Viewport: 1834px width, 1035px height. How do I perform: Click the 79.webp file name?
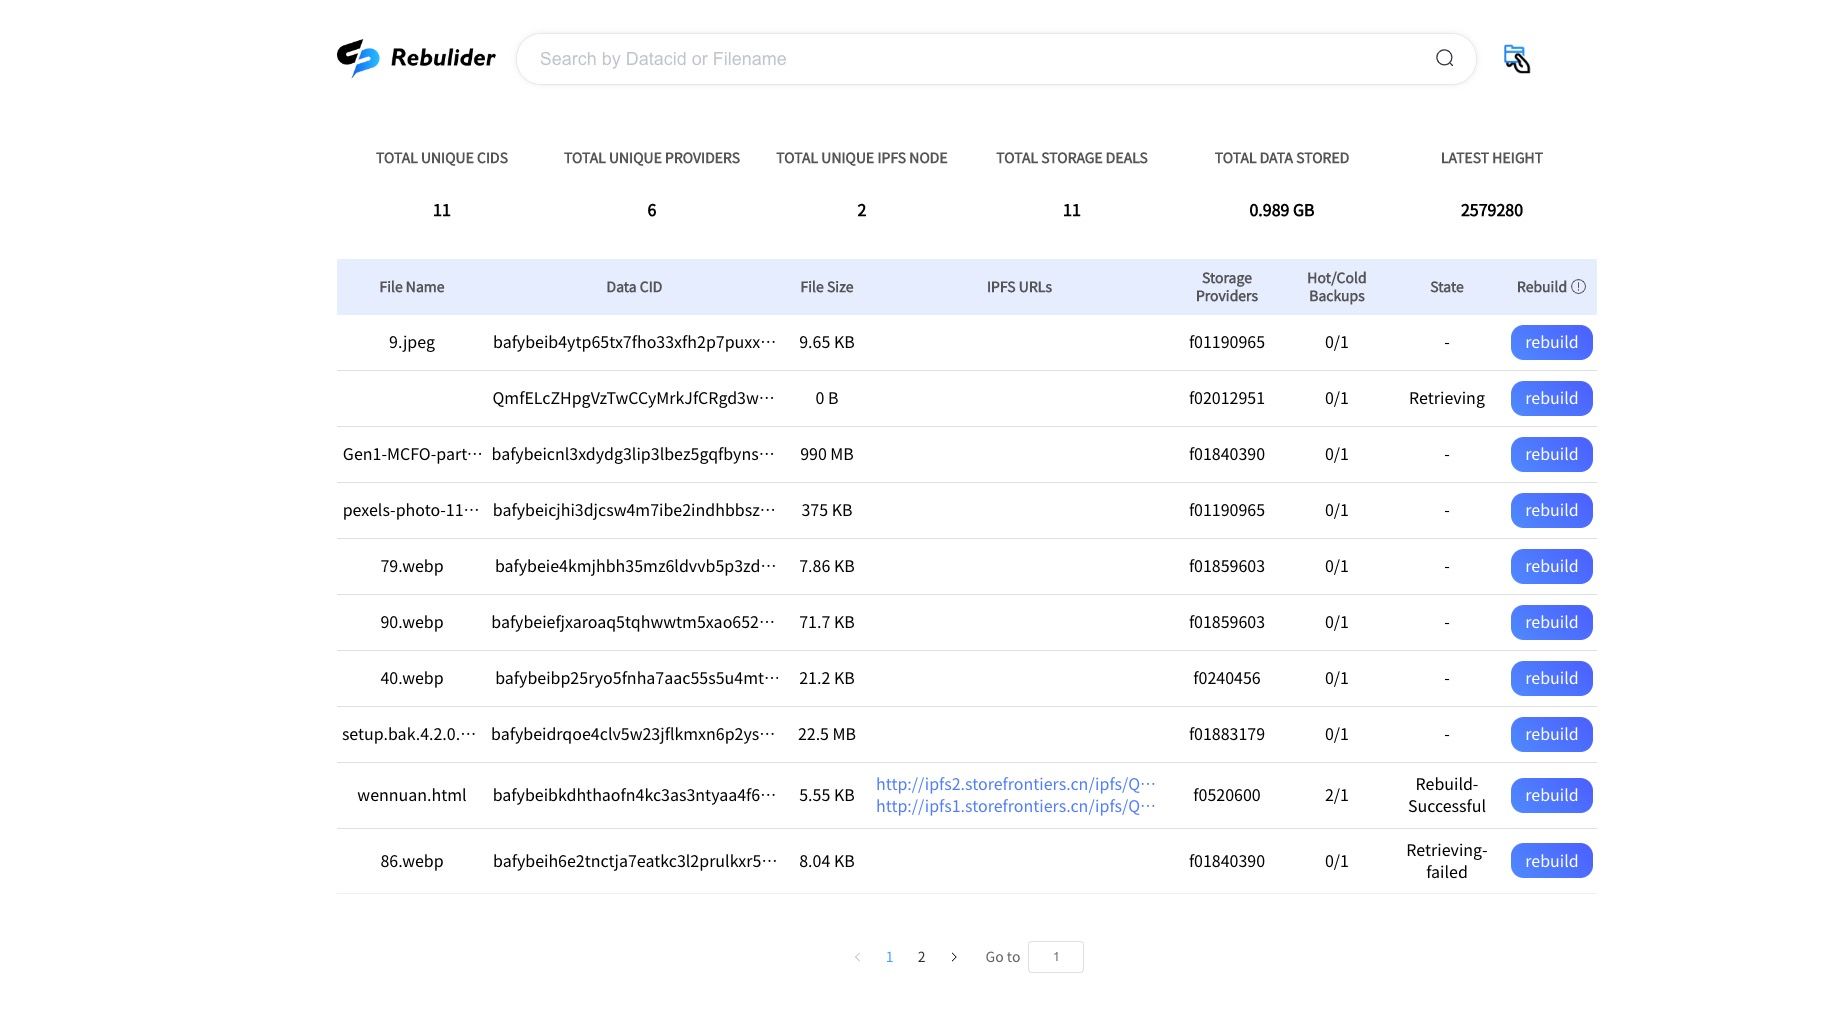[x=411, y=566]
